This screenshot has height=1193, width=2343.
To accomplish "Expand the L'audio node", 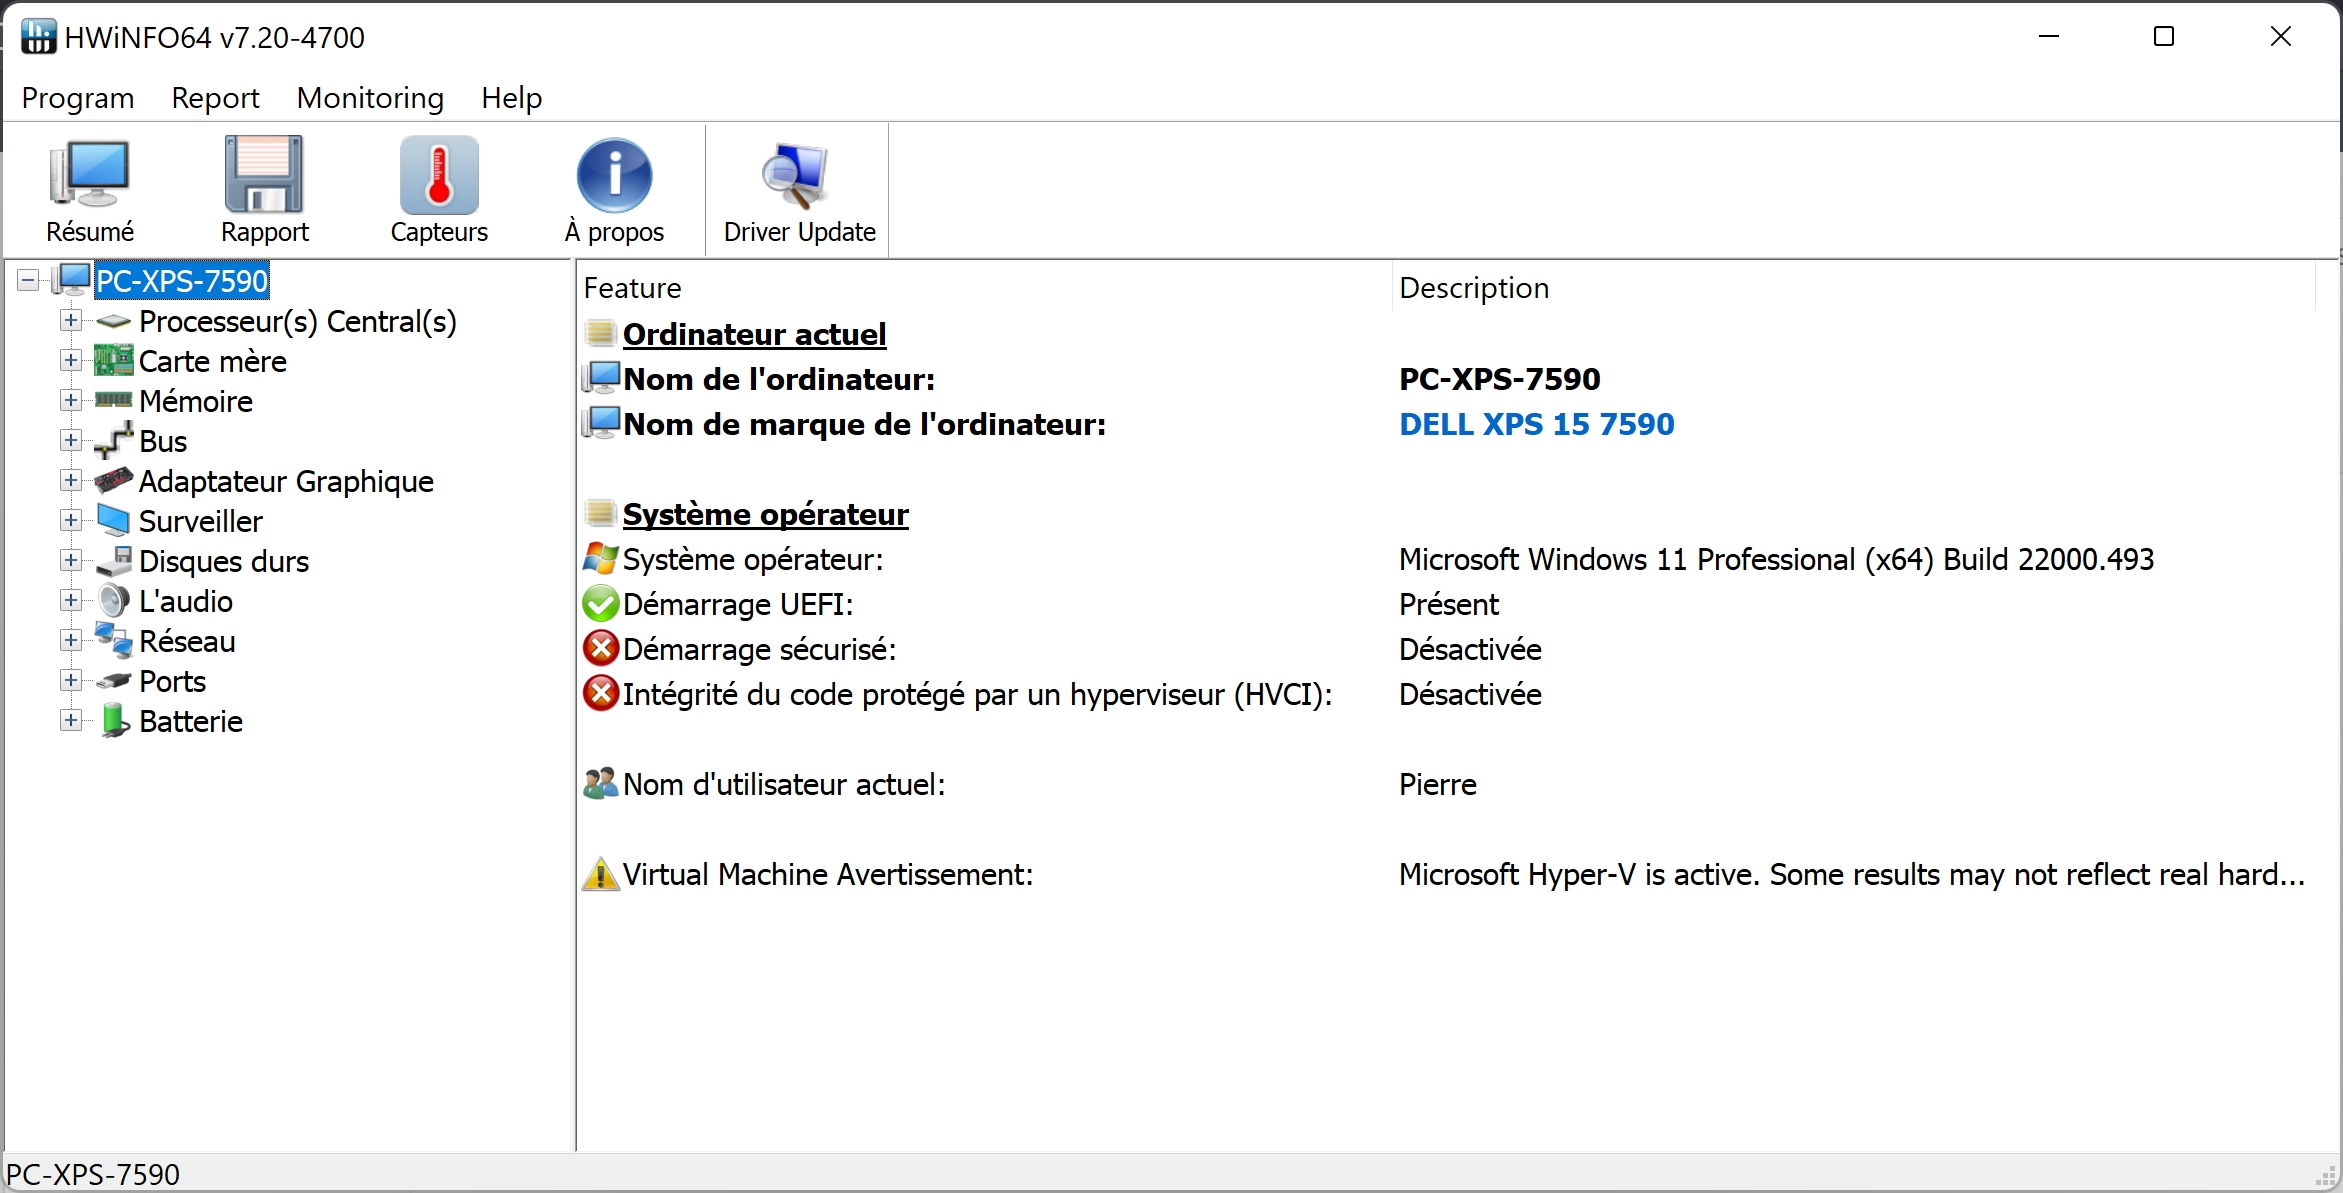I will tap(70, 600).
